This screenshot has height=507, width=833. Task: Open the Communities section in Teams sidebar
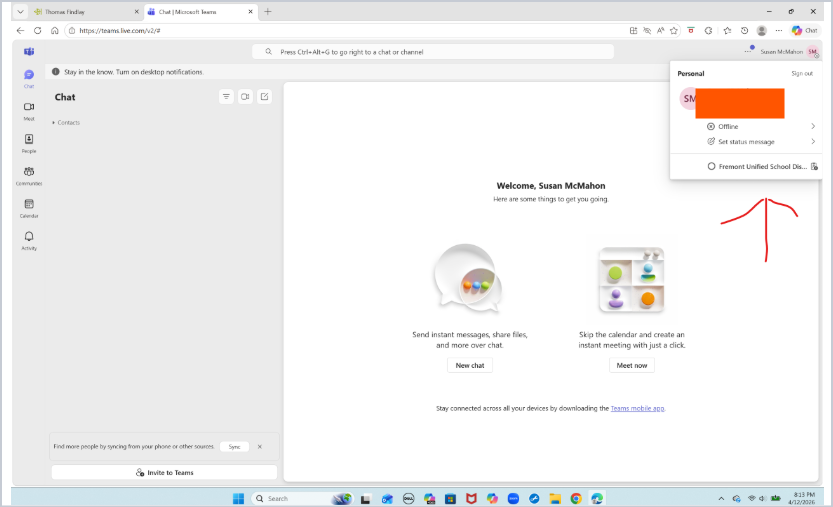(29, 175)
